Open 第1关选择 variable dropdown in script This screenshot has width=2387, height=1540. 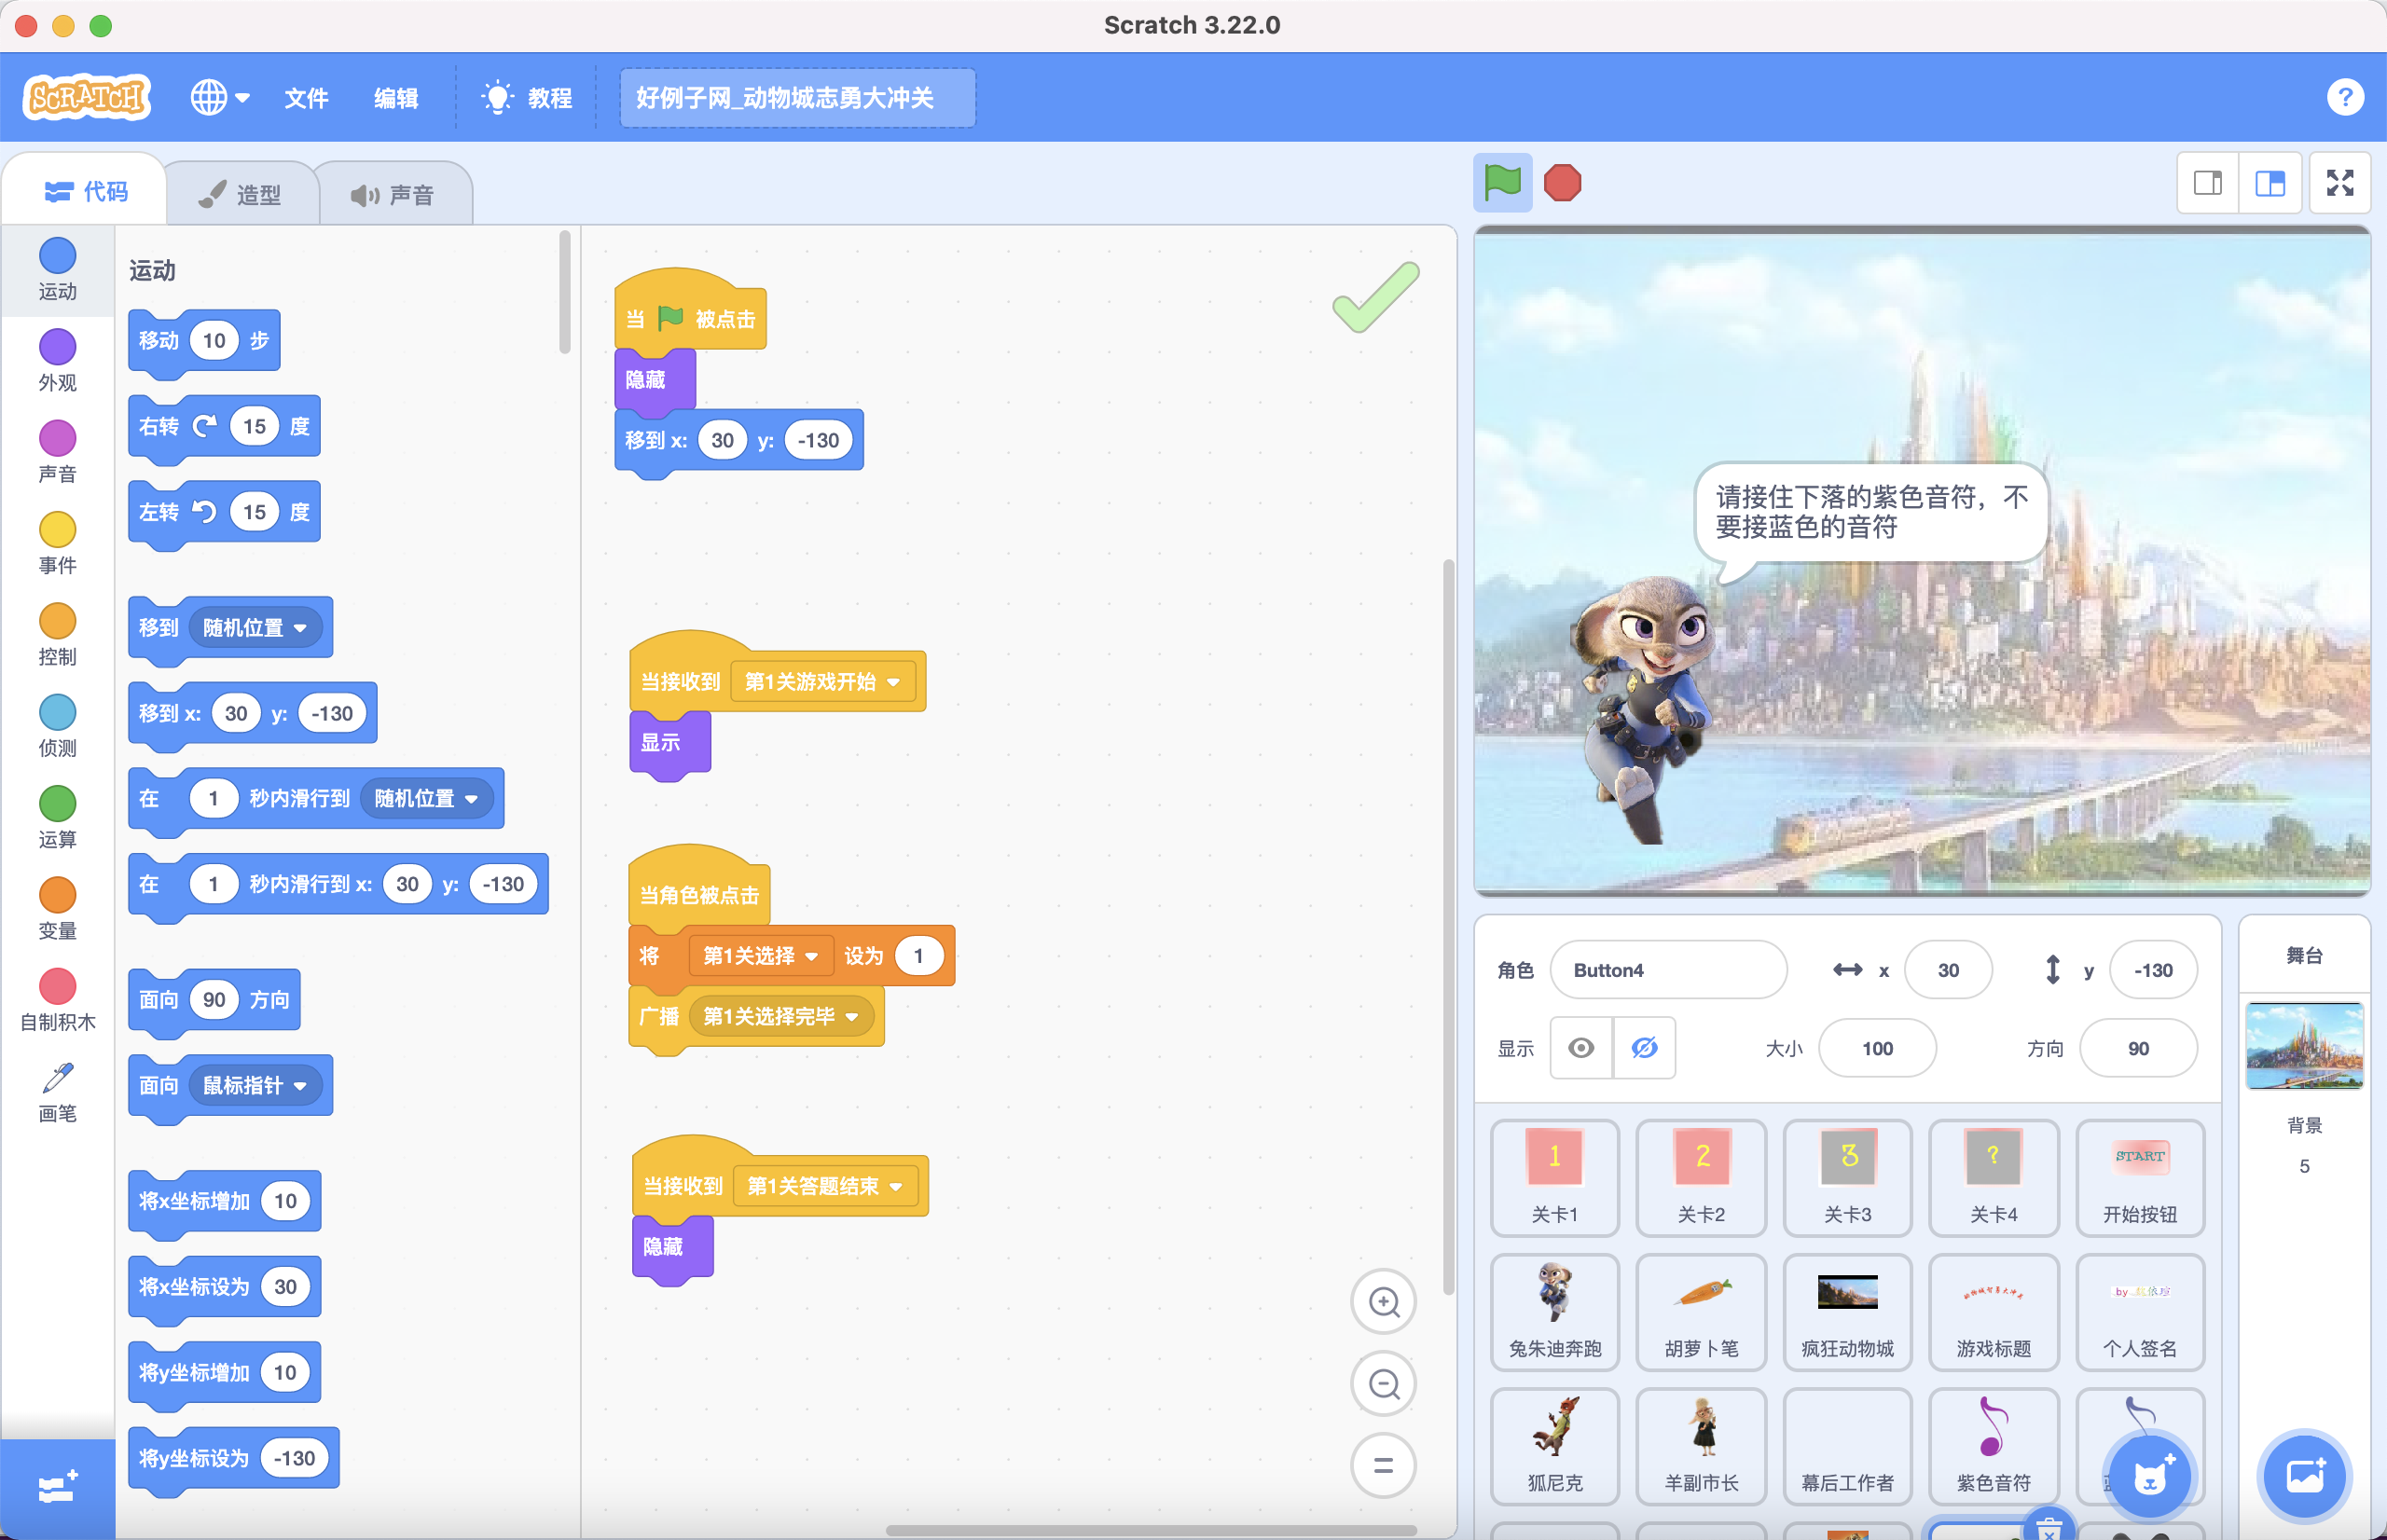[x=761, y=955]
